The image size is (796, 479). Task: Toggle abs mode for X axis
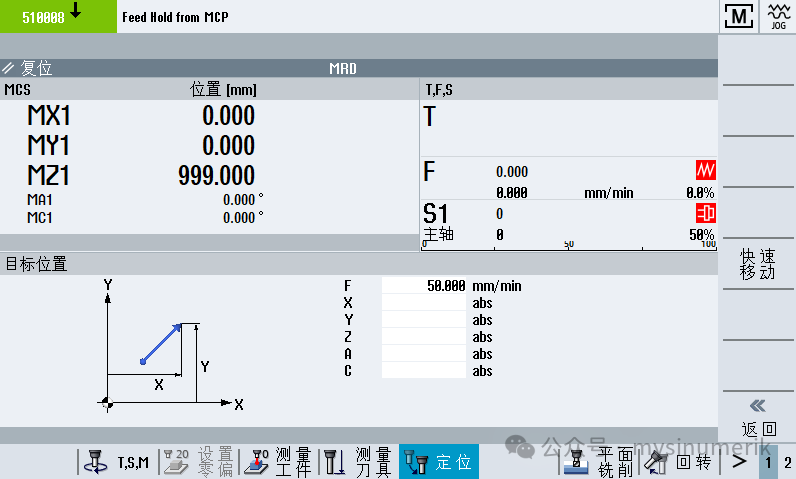(x=482, y=303)
